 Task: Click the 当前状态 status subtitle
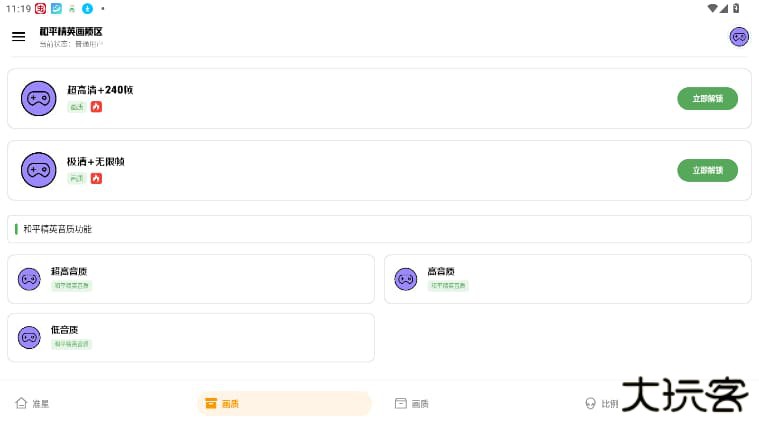pos(71,44)
